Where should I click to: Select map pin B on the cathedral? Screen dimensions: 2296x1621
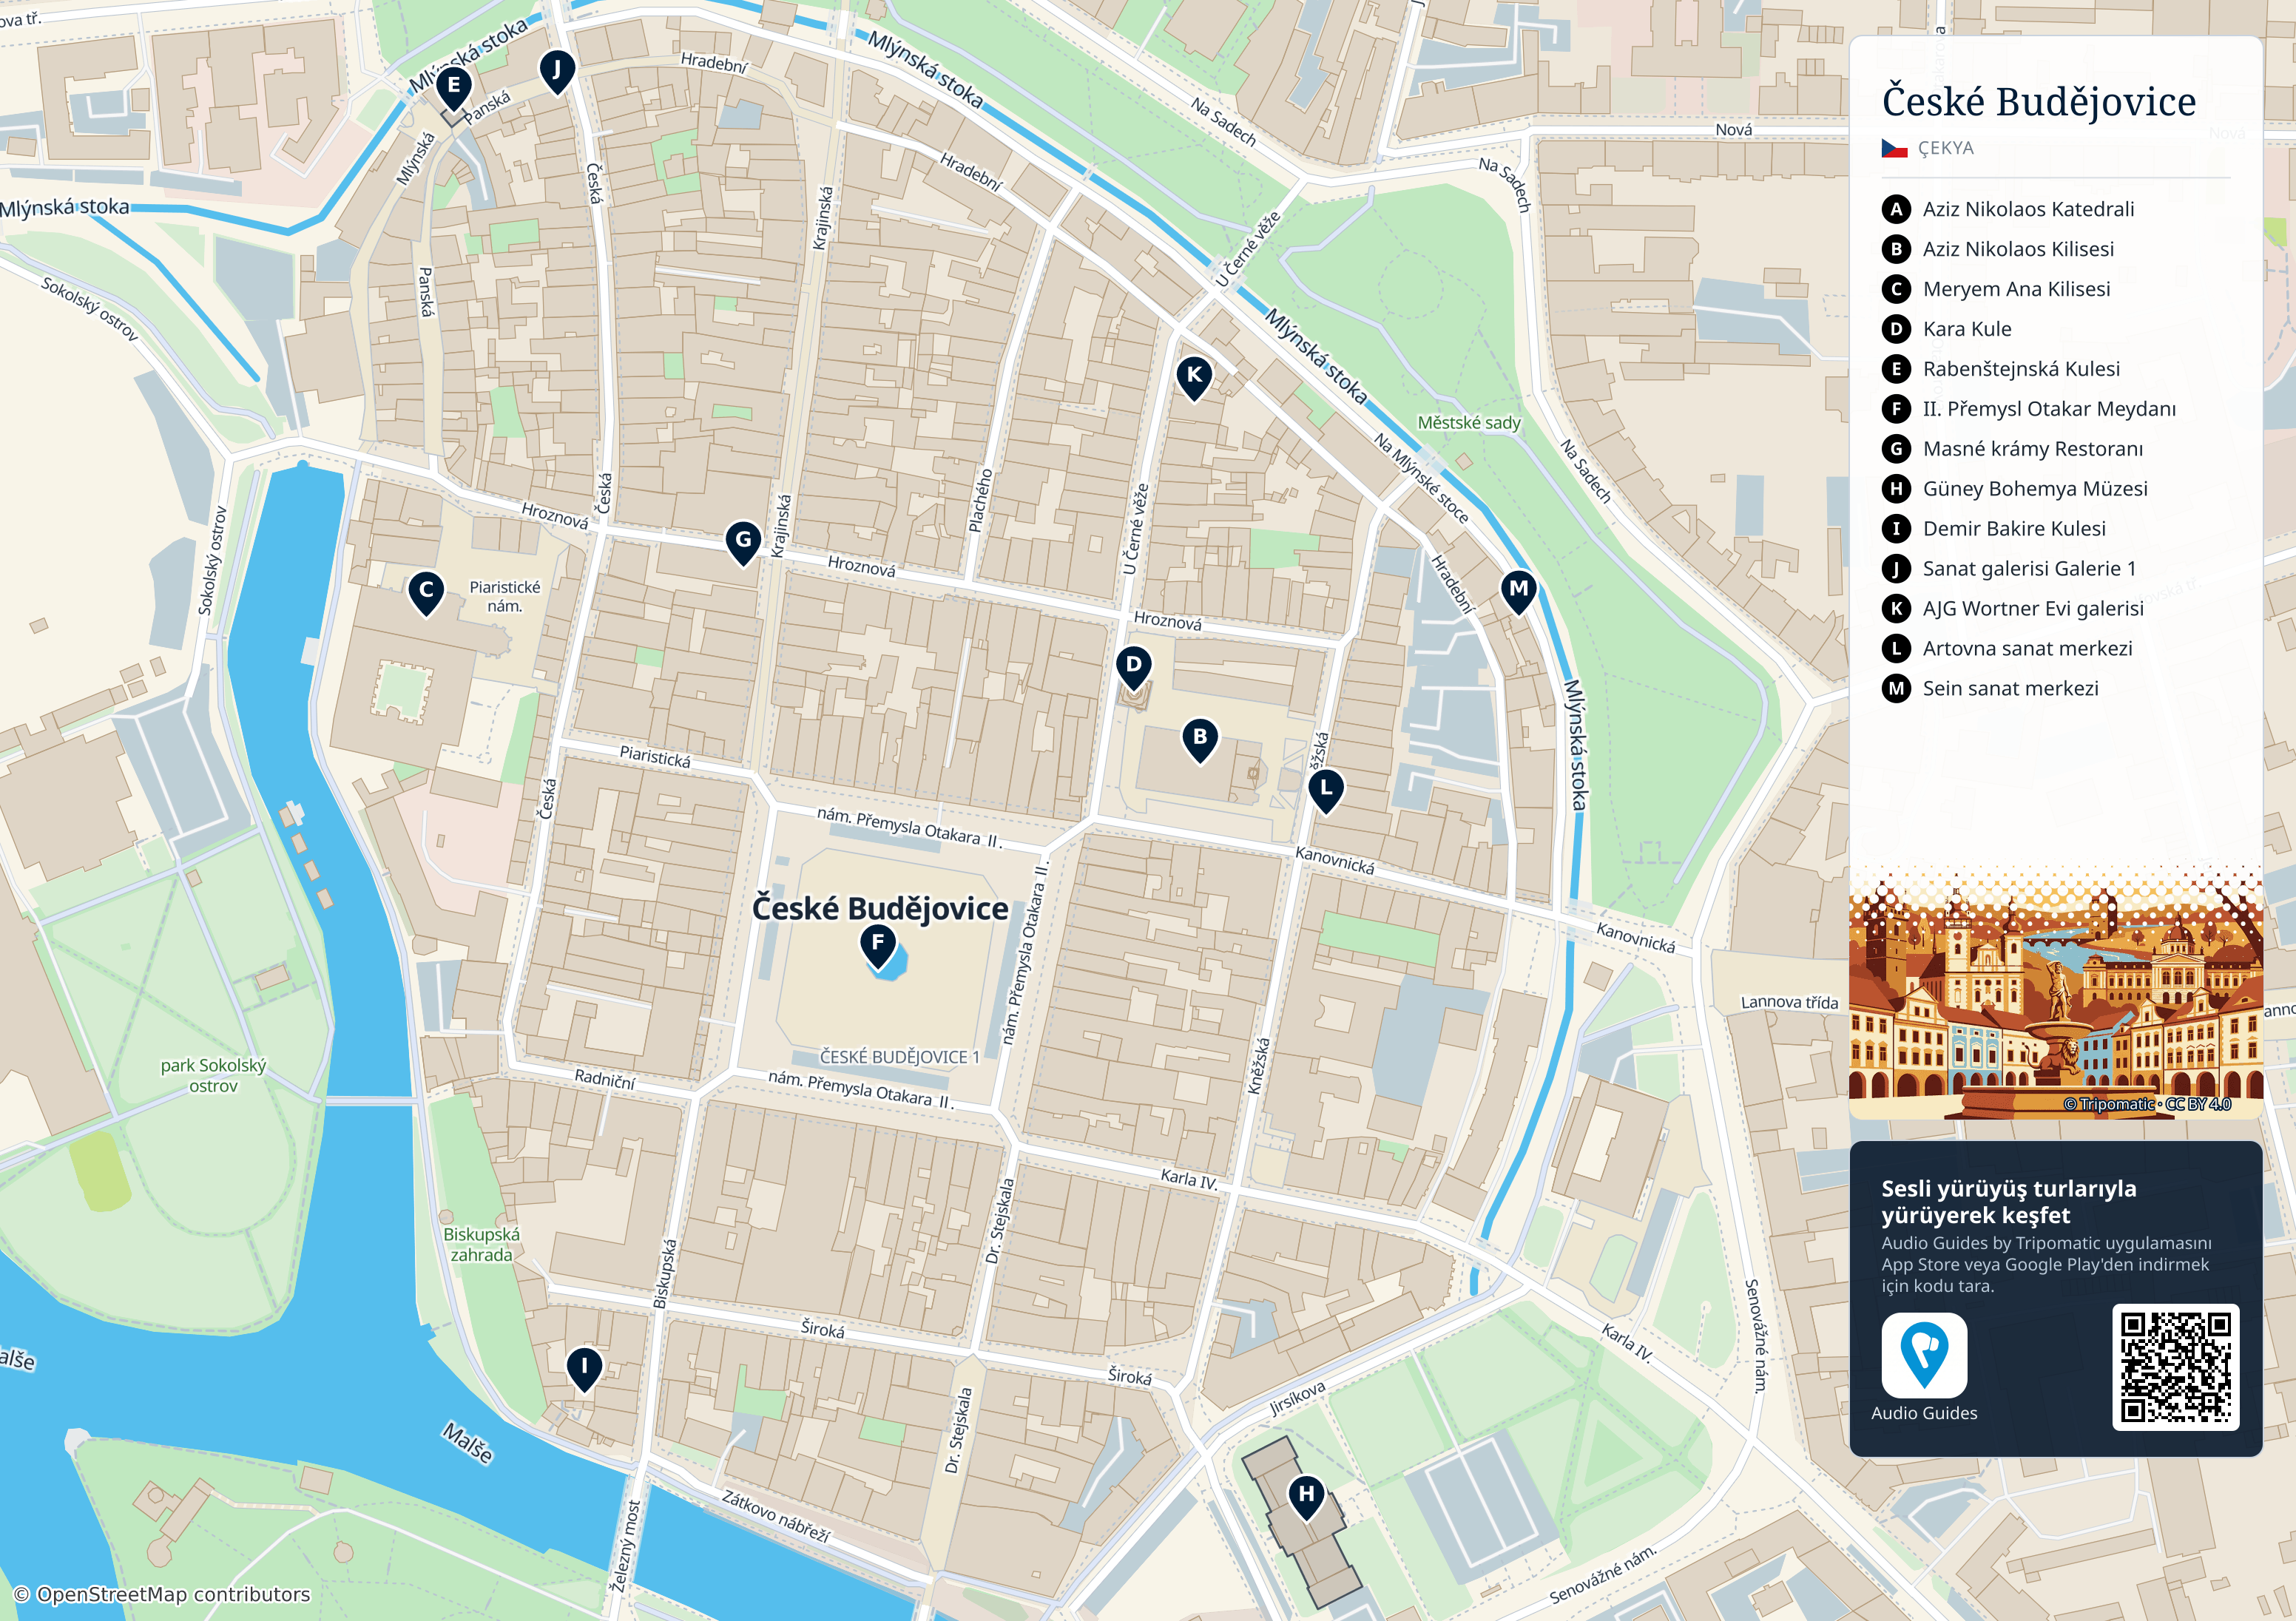(x=1200, y=740)
